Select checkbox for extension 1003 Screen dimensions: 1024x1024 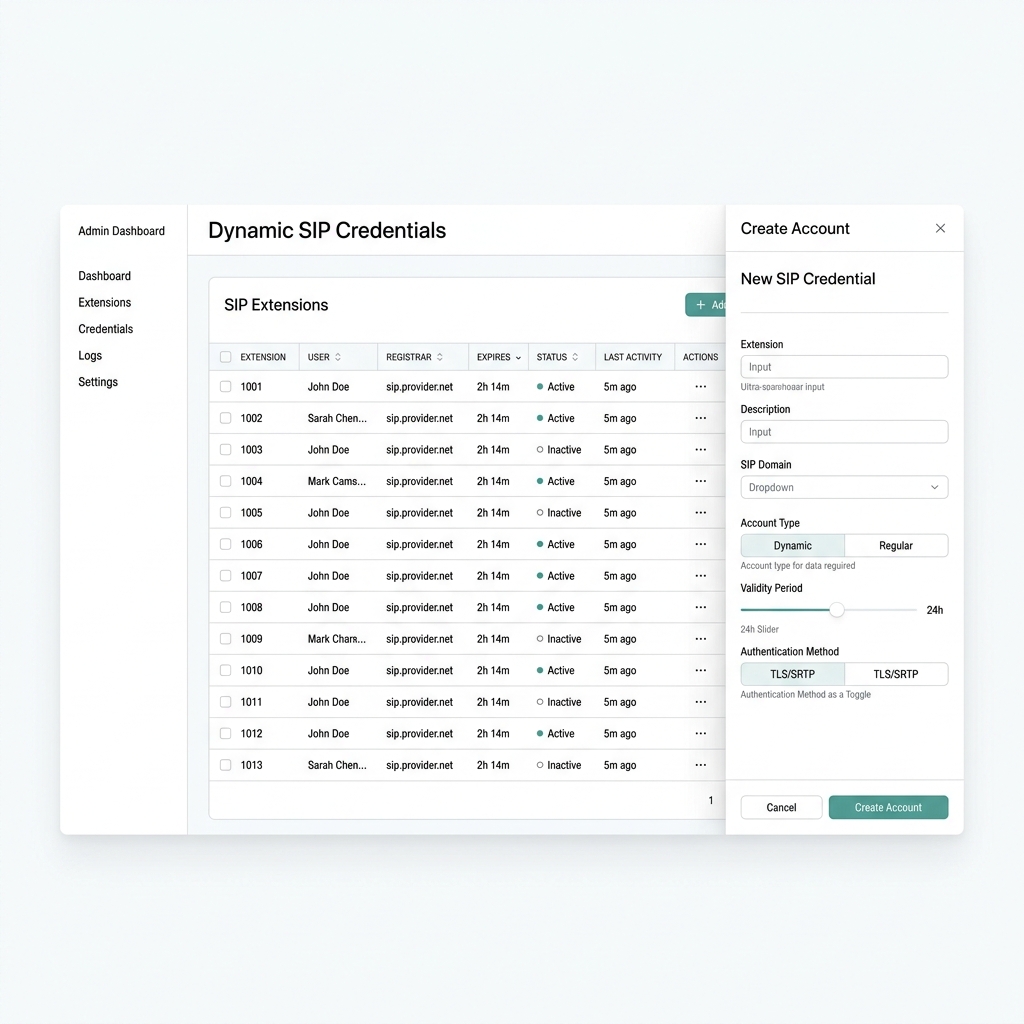click(x=225, y=449)
